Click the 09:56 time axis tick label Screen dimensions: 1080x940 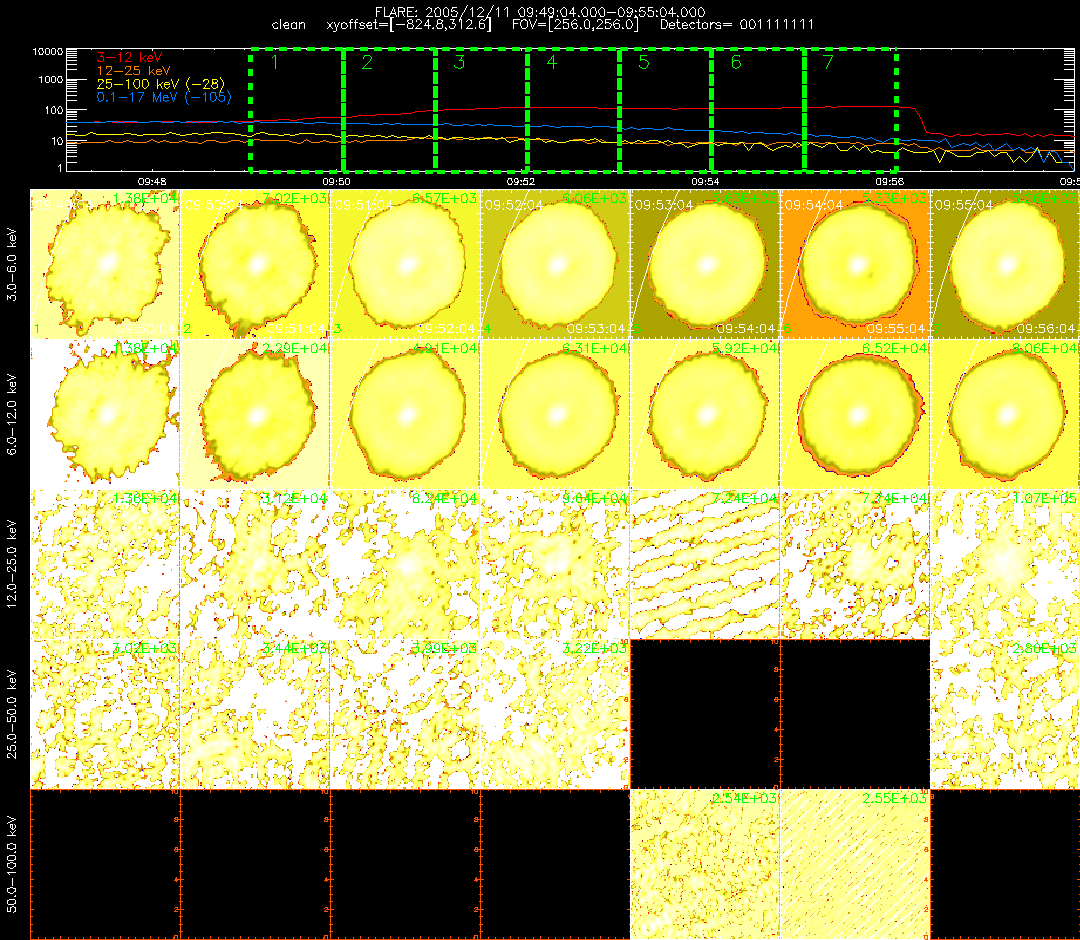(x=890, y=182)
